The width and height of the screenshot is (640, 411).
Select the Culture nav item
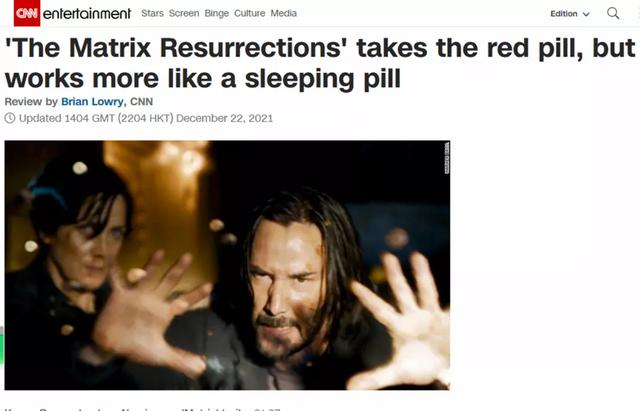tap(249, 13)
